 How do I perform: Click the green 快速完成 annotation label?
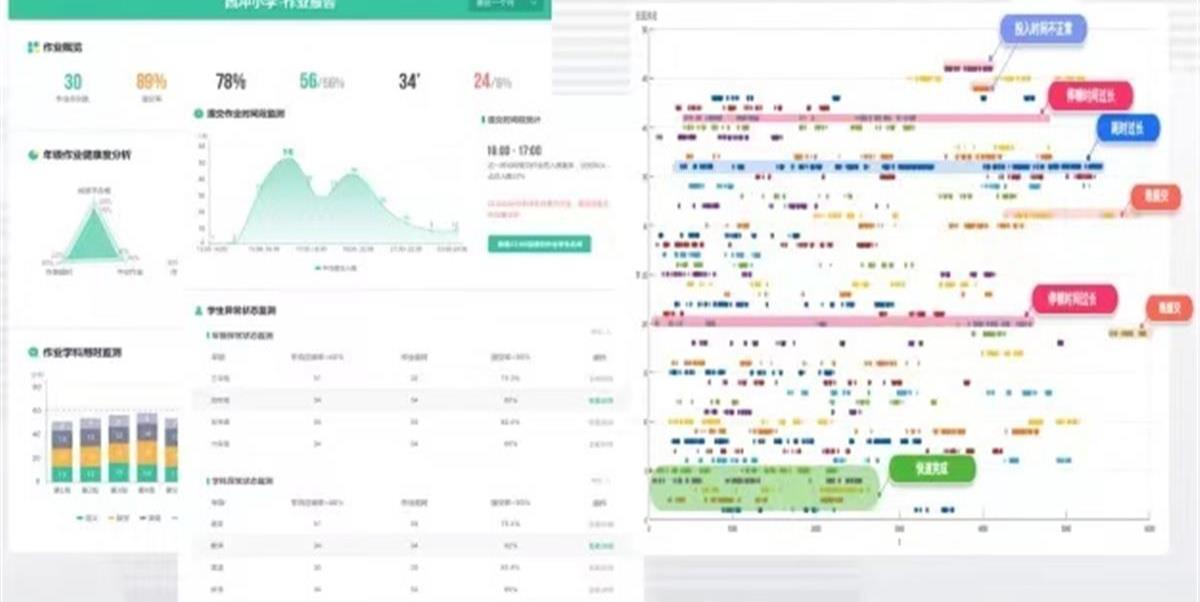pos(931,469)
